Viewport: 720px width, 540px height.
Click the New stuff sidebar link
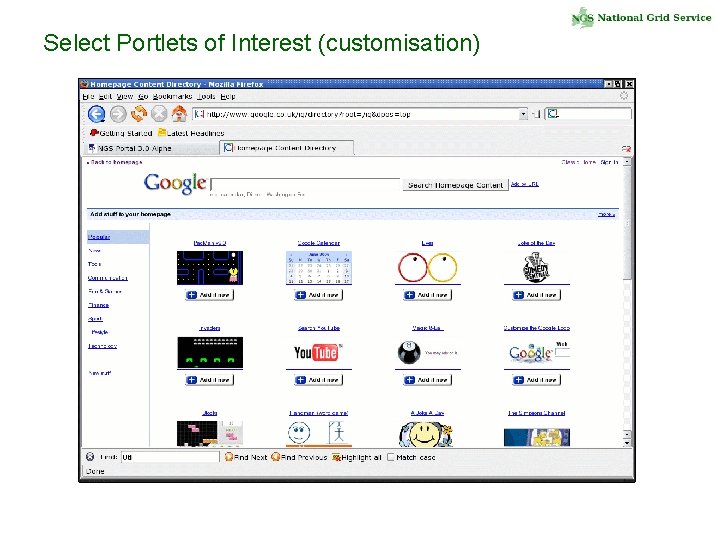[x=100, y=373]
